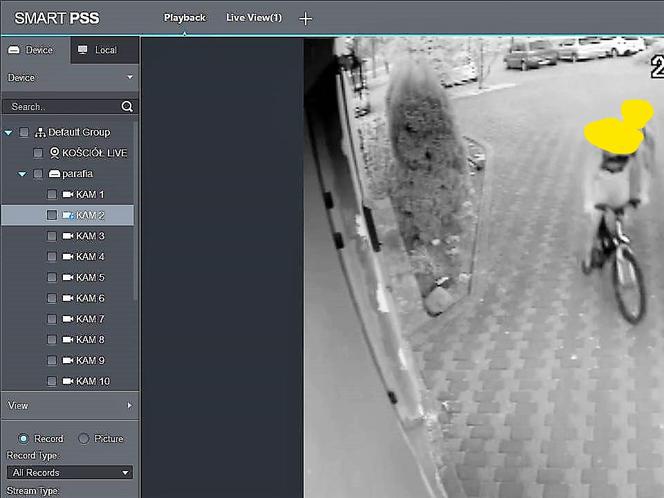This screenshot has height=498, width=664.
Task: Open the Playback tab
Action: (185, 18)
